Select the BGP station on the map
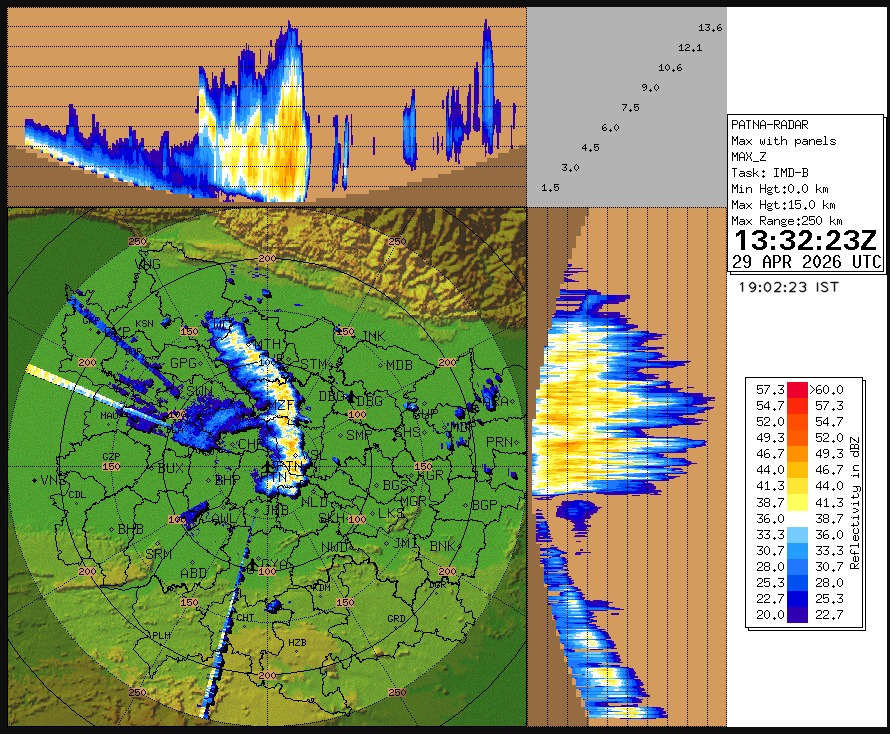890x734 pixels. (484, 506)
